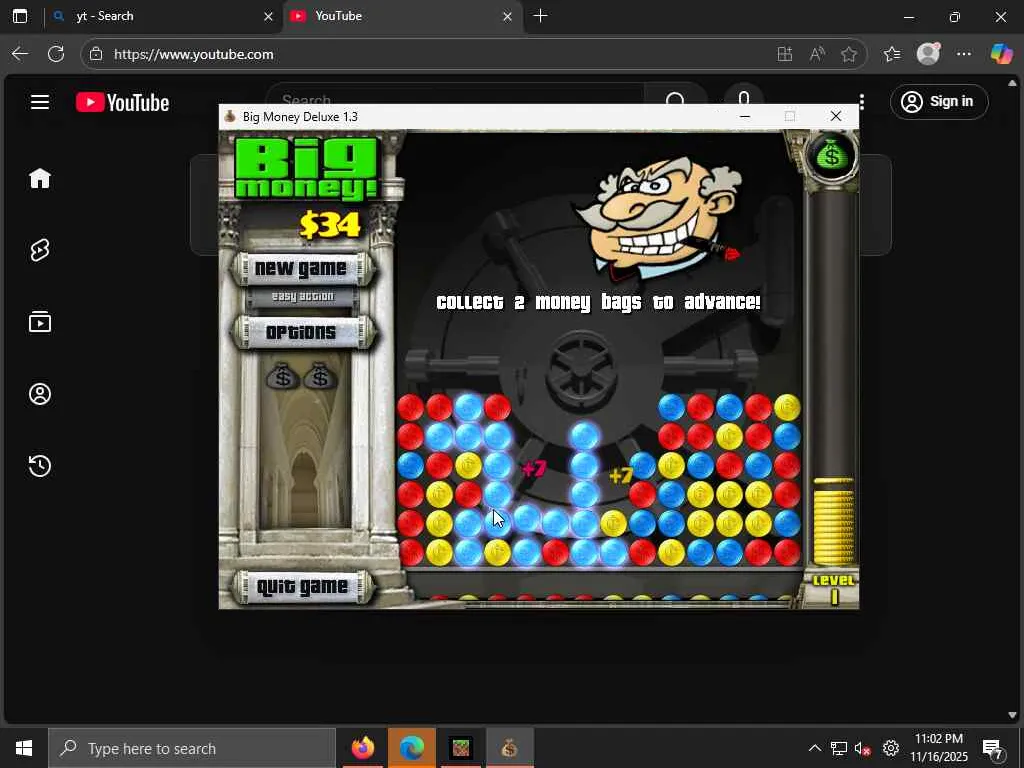View site information lock icon
Screen dimensions: 1024x768
click(x=96, y=54)
